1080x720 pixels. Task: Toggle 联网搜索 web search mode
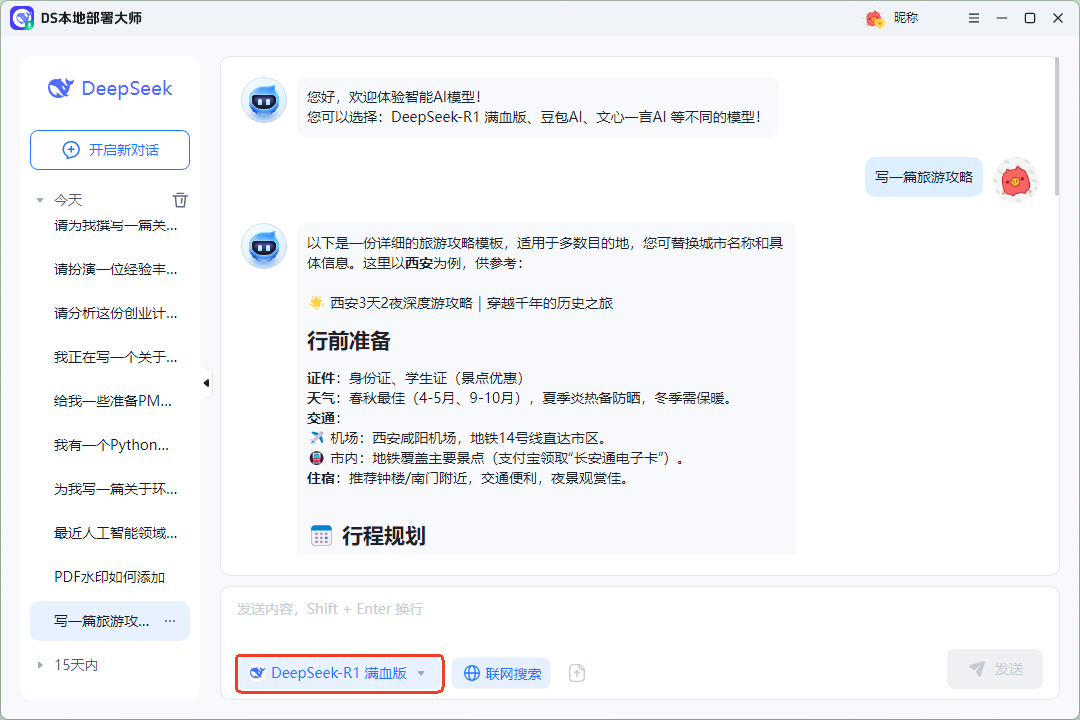(x=501, y=673)
